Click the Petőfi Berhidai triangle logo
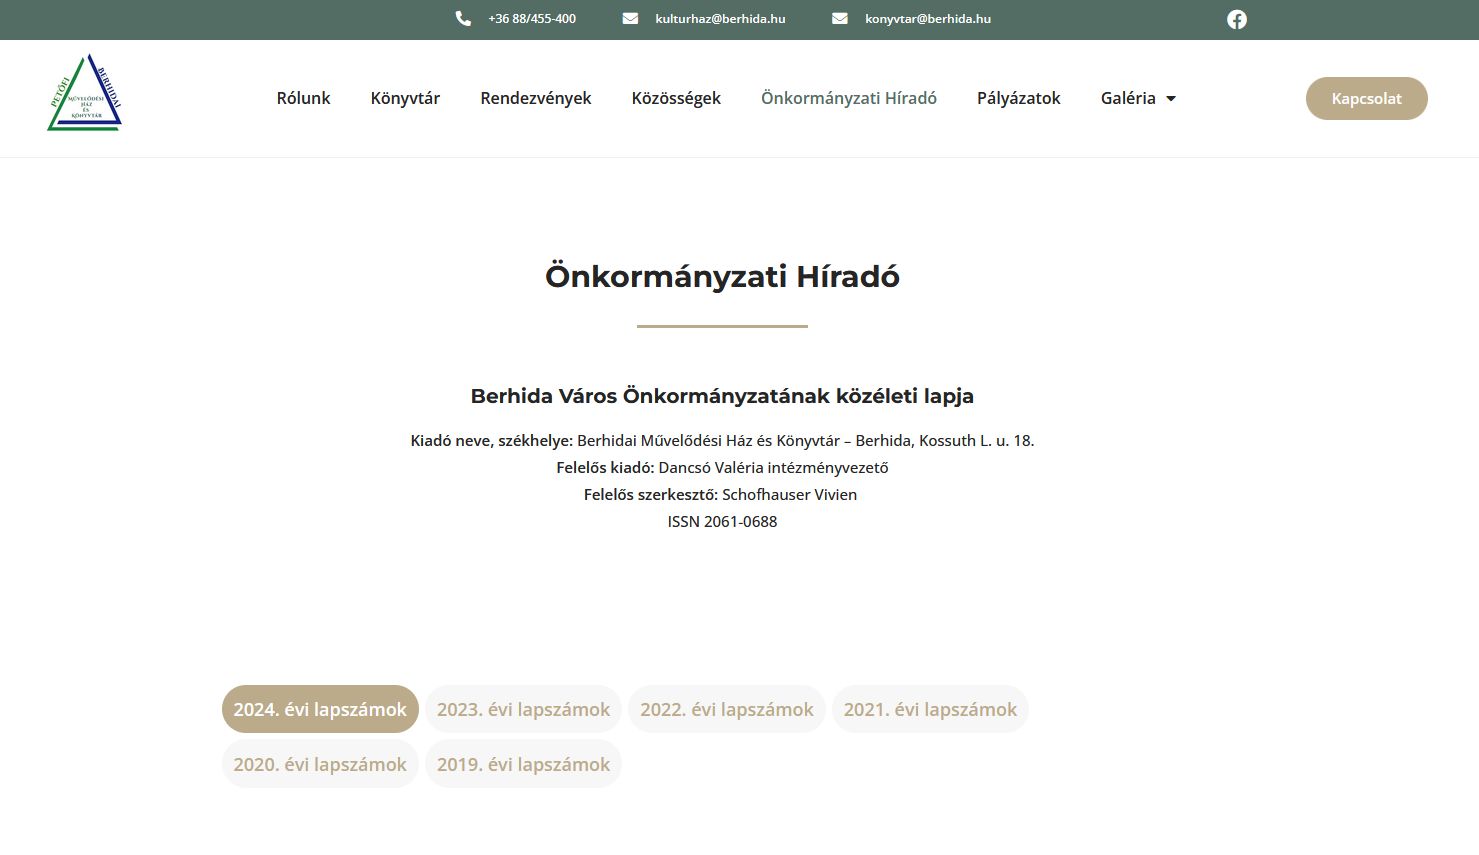Screen dimensions: 1479x855 pyautogui.click(x=84, y=93)
